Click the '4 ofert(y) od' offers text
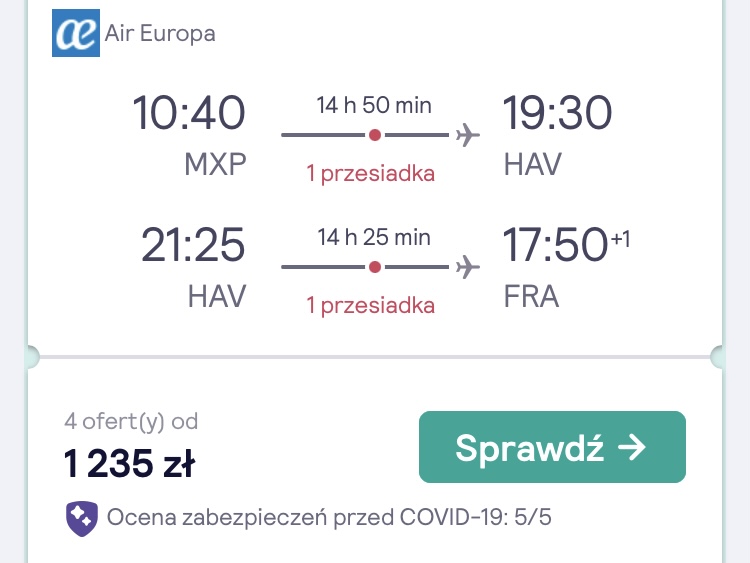 (x=131, y=422)
